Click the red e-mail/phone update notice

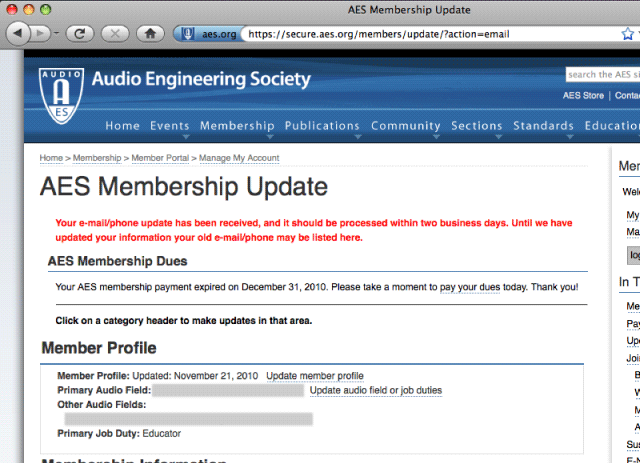pos(314,230)
